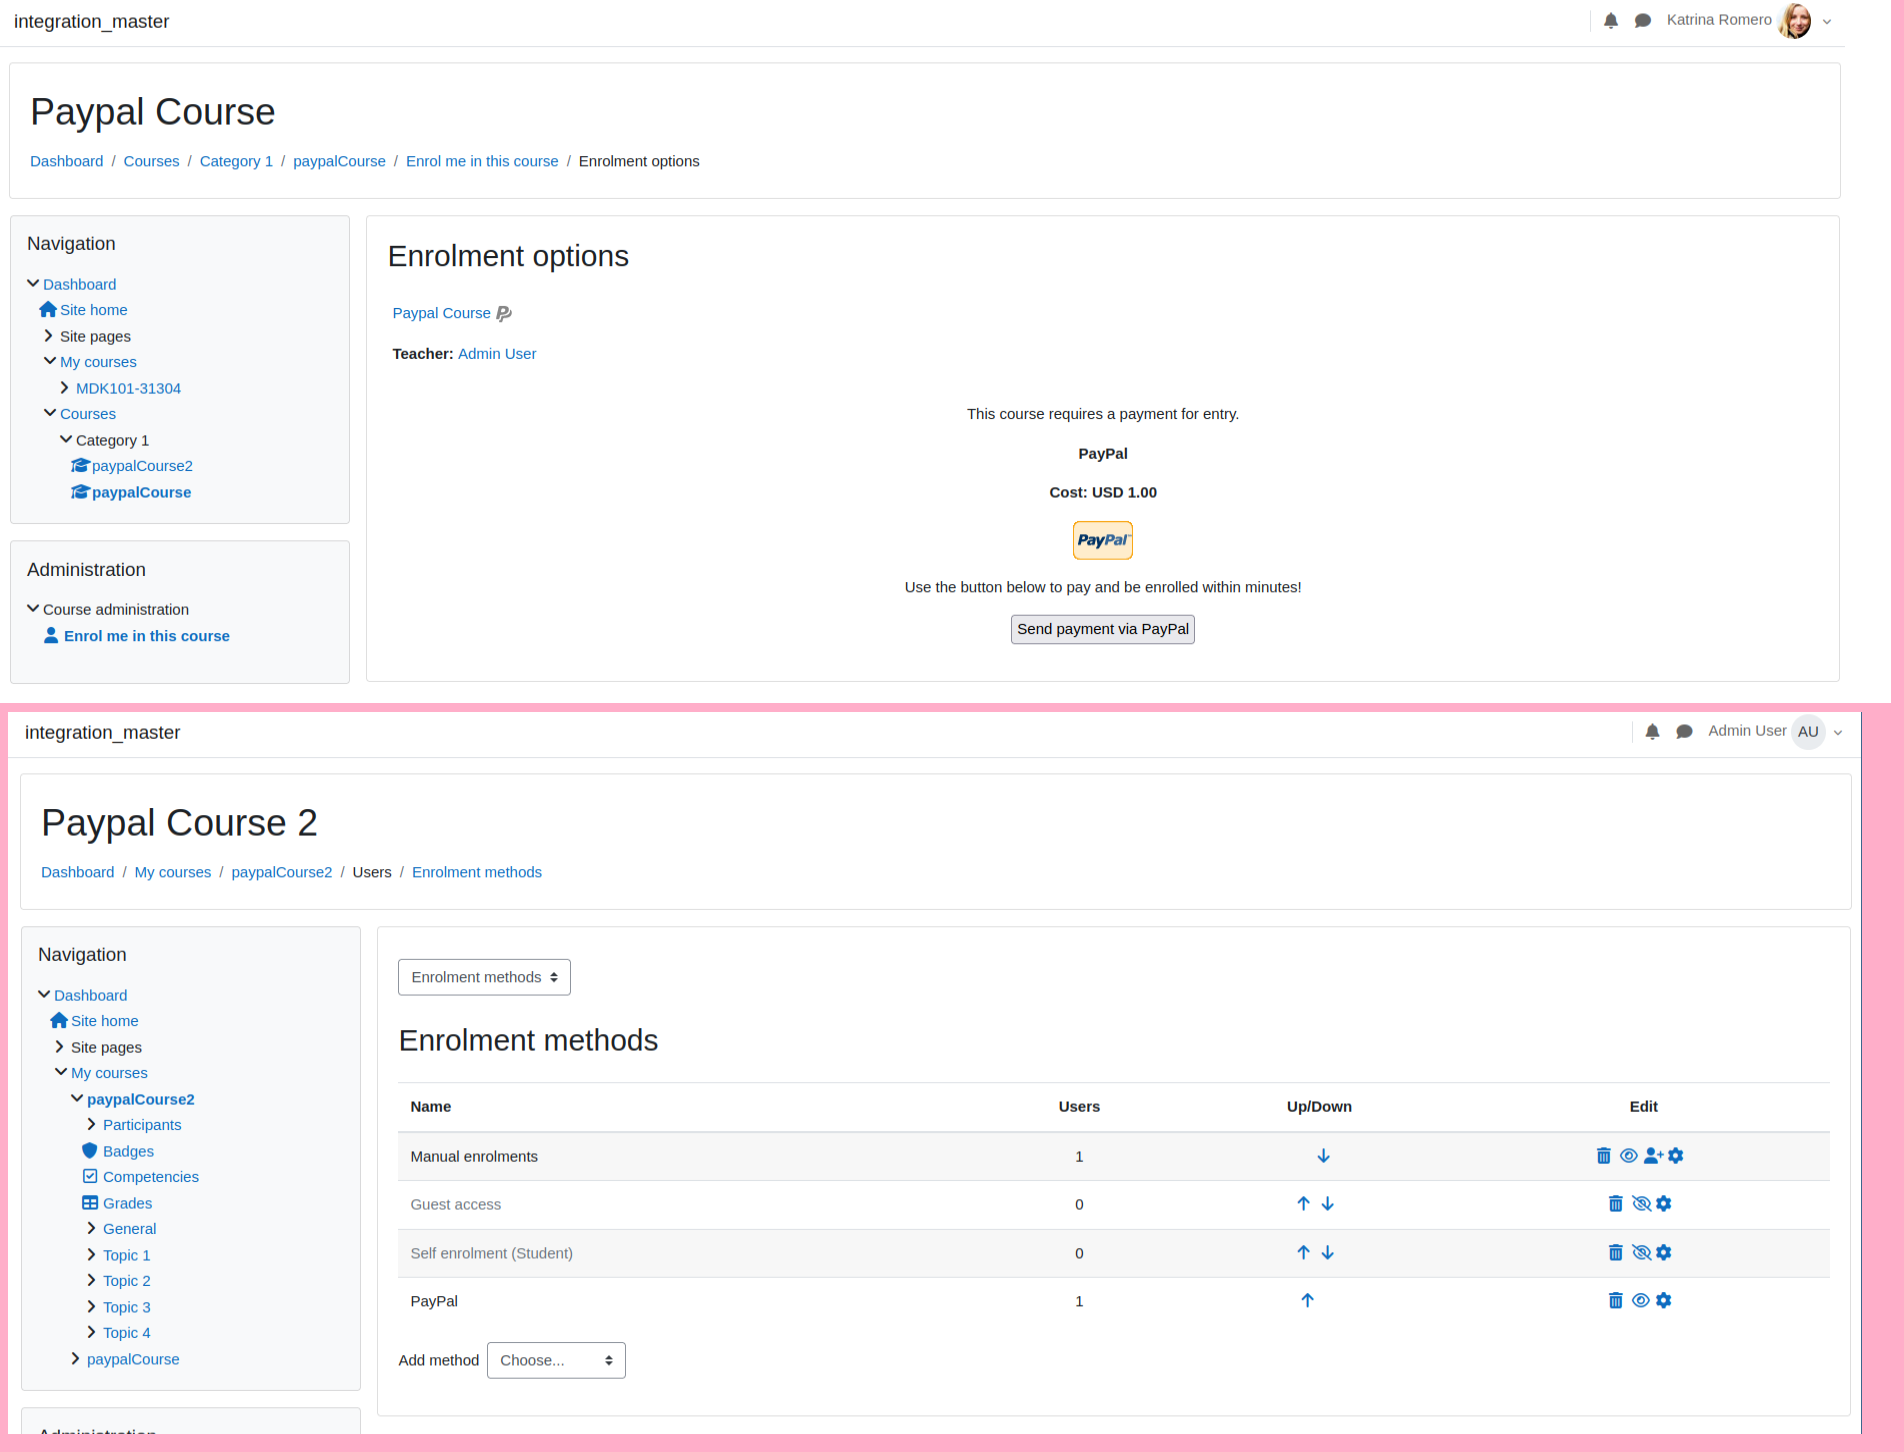Edit Manual enrolments settings gear
Image resolution: width=1904 pixels, height=1452 pixels.
(1676, 1156)
